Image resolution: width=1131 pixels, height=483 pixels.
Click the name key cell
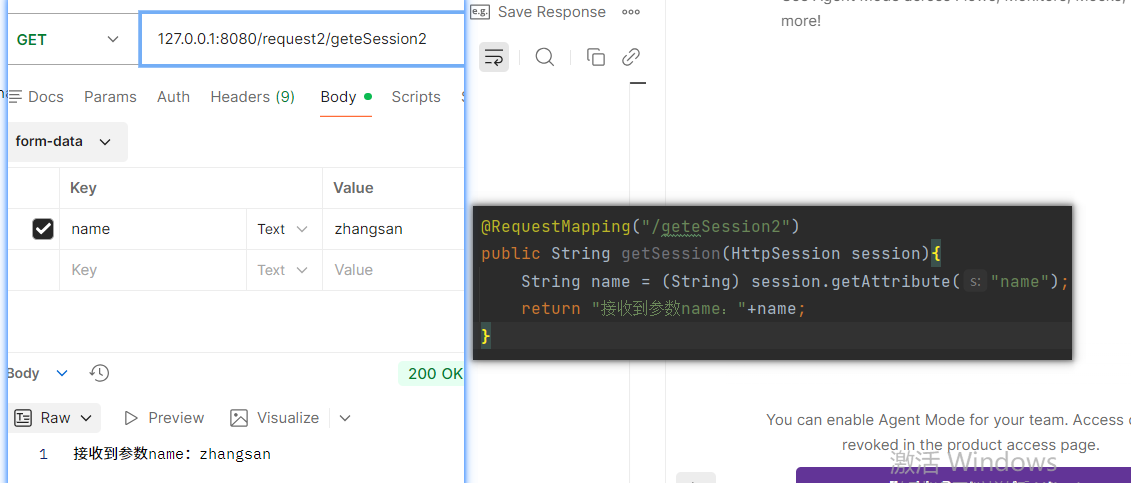click(x=153, y=229)
